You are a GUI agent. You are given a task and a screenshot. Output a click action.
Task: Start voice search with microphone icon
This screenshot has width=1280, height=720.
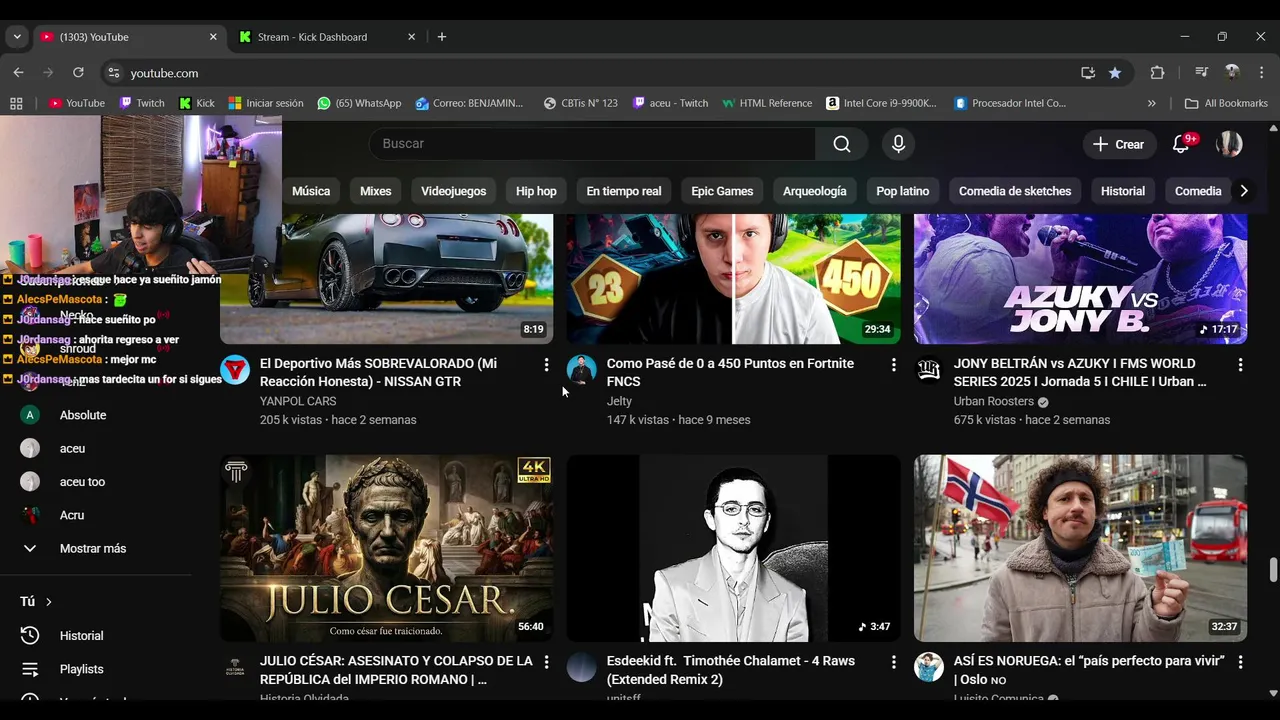coord(898,144)
